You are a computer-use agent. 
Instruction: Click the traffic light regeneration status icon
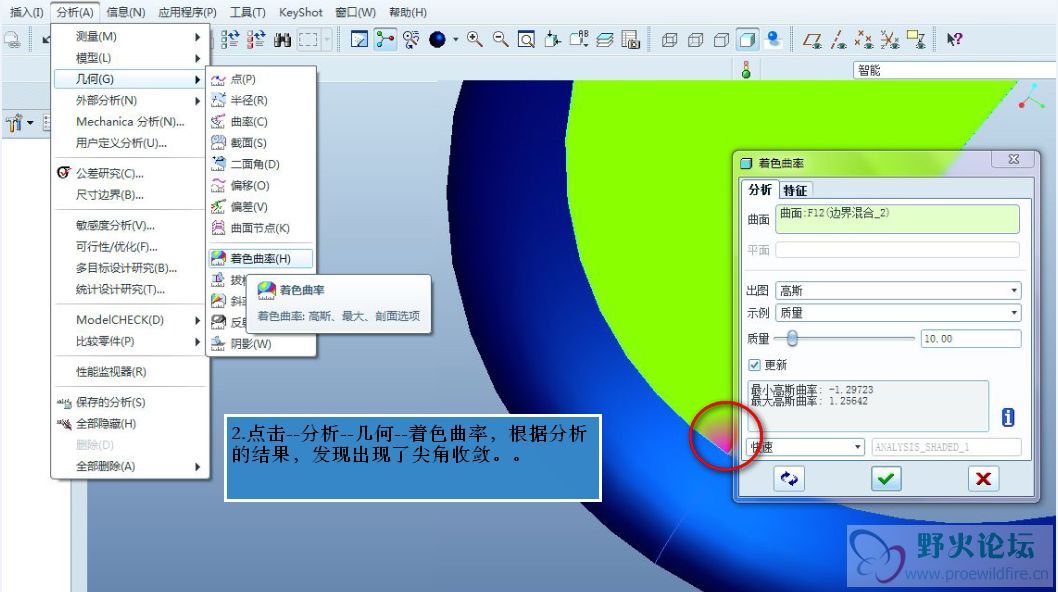point(746,70)
